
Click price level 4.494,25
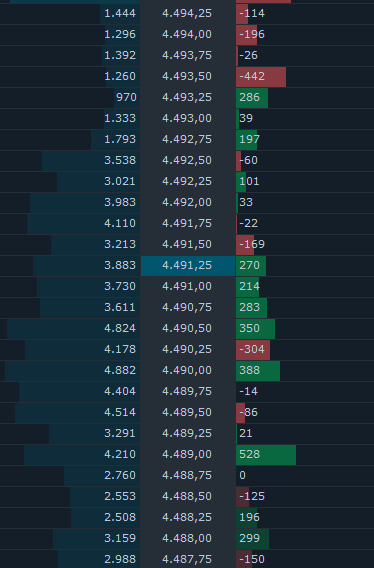[x=187, y=13]
